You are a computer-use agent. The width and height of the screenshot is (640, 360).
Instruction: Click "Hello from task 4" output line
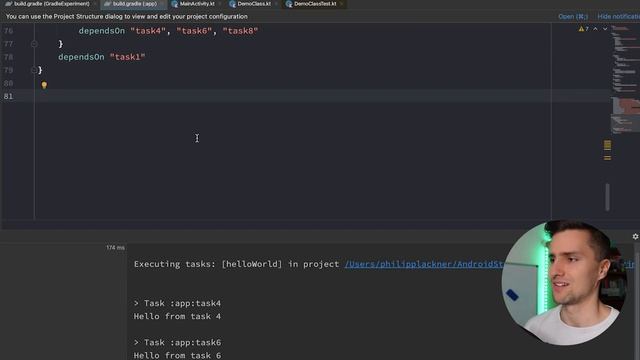(177, 316)
